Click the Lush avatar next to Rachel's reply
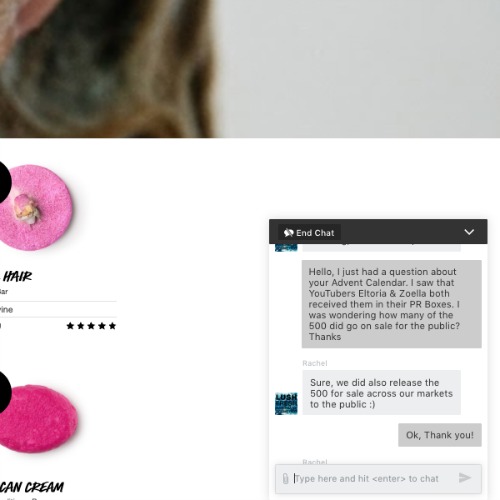This screenshot has height=500, width=500. (x=286, y=404)
